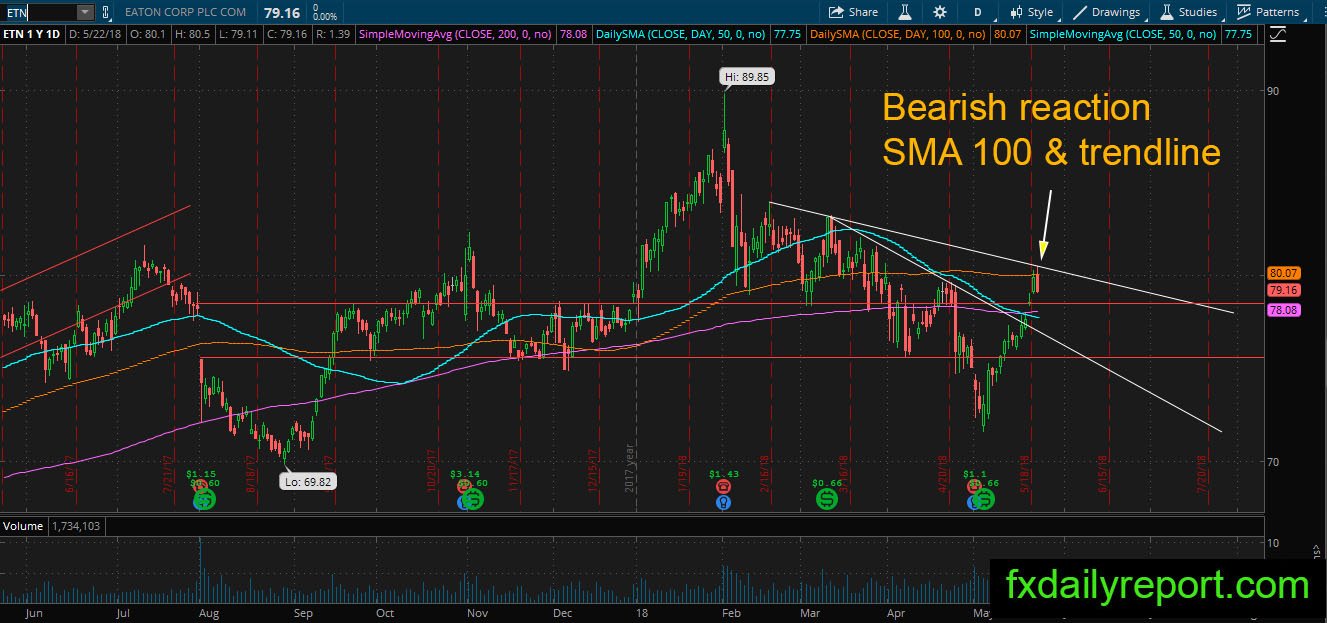Click the orange 80.07 price axis label
1327x623 pixels.
tap(1282, 272)
